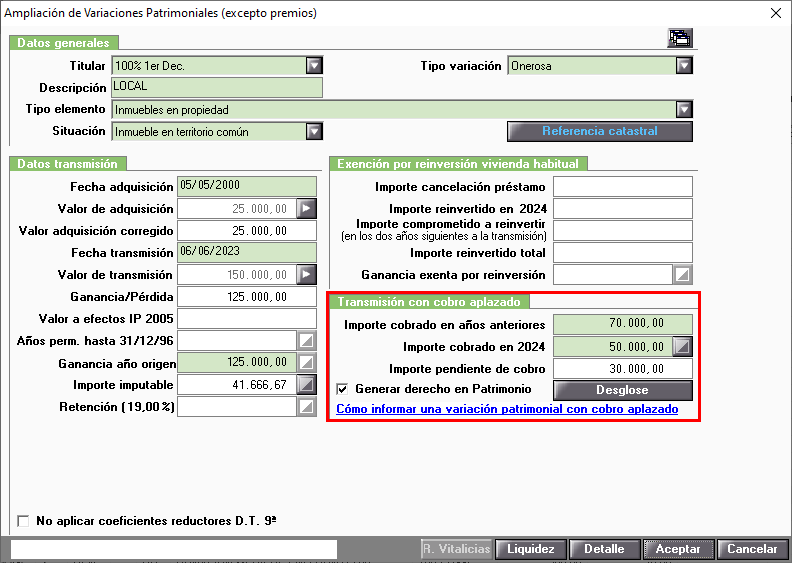
Task: Click the Importe comprometido a reinvertir field
Action: pos(623,231)
